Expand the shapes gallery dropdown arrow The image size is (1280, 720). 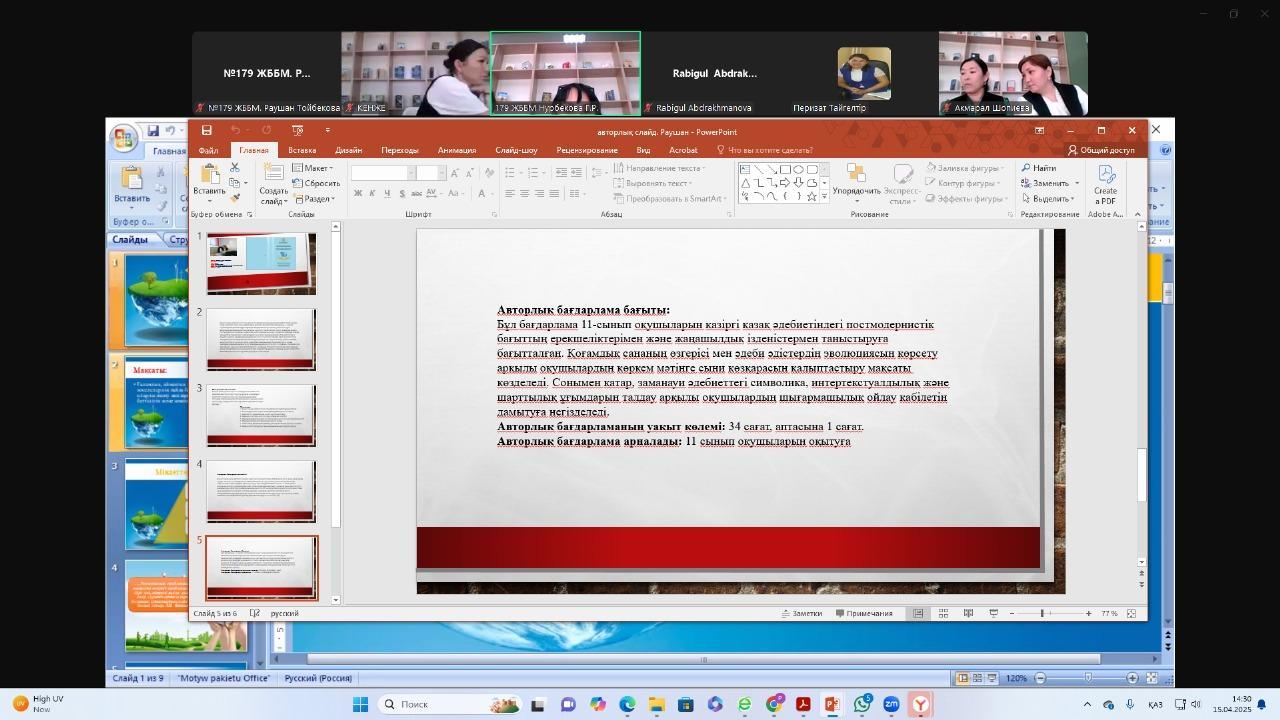(x=824, y=197)
